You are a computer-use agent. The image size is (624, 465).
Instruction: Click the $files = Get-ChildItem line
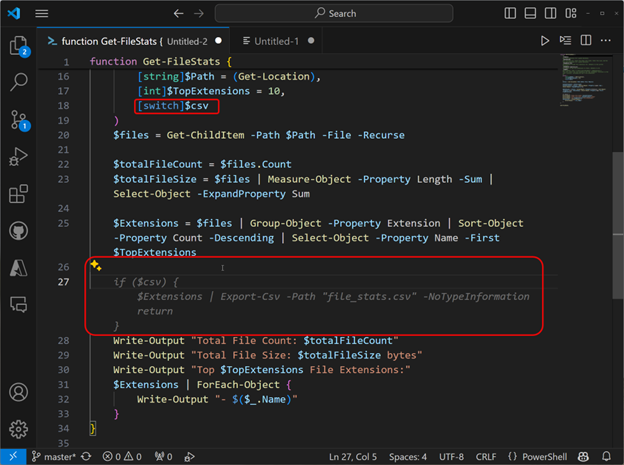point(259,135)
